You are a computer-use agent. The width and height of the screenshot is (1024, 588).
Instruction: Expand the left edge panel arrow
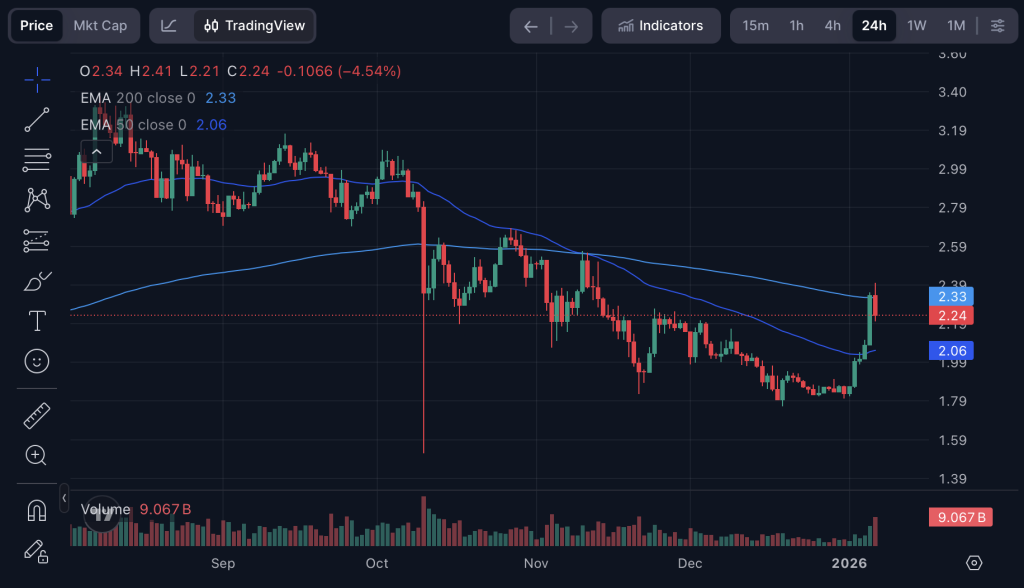(x=63, y=497)
